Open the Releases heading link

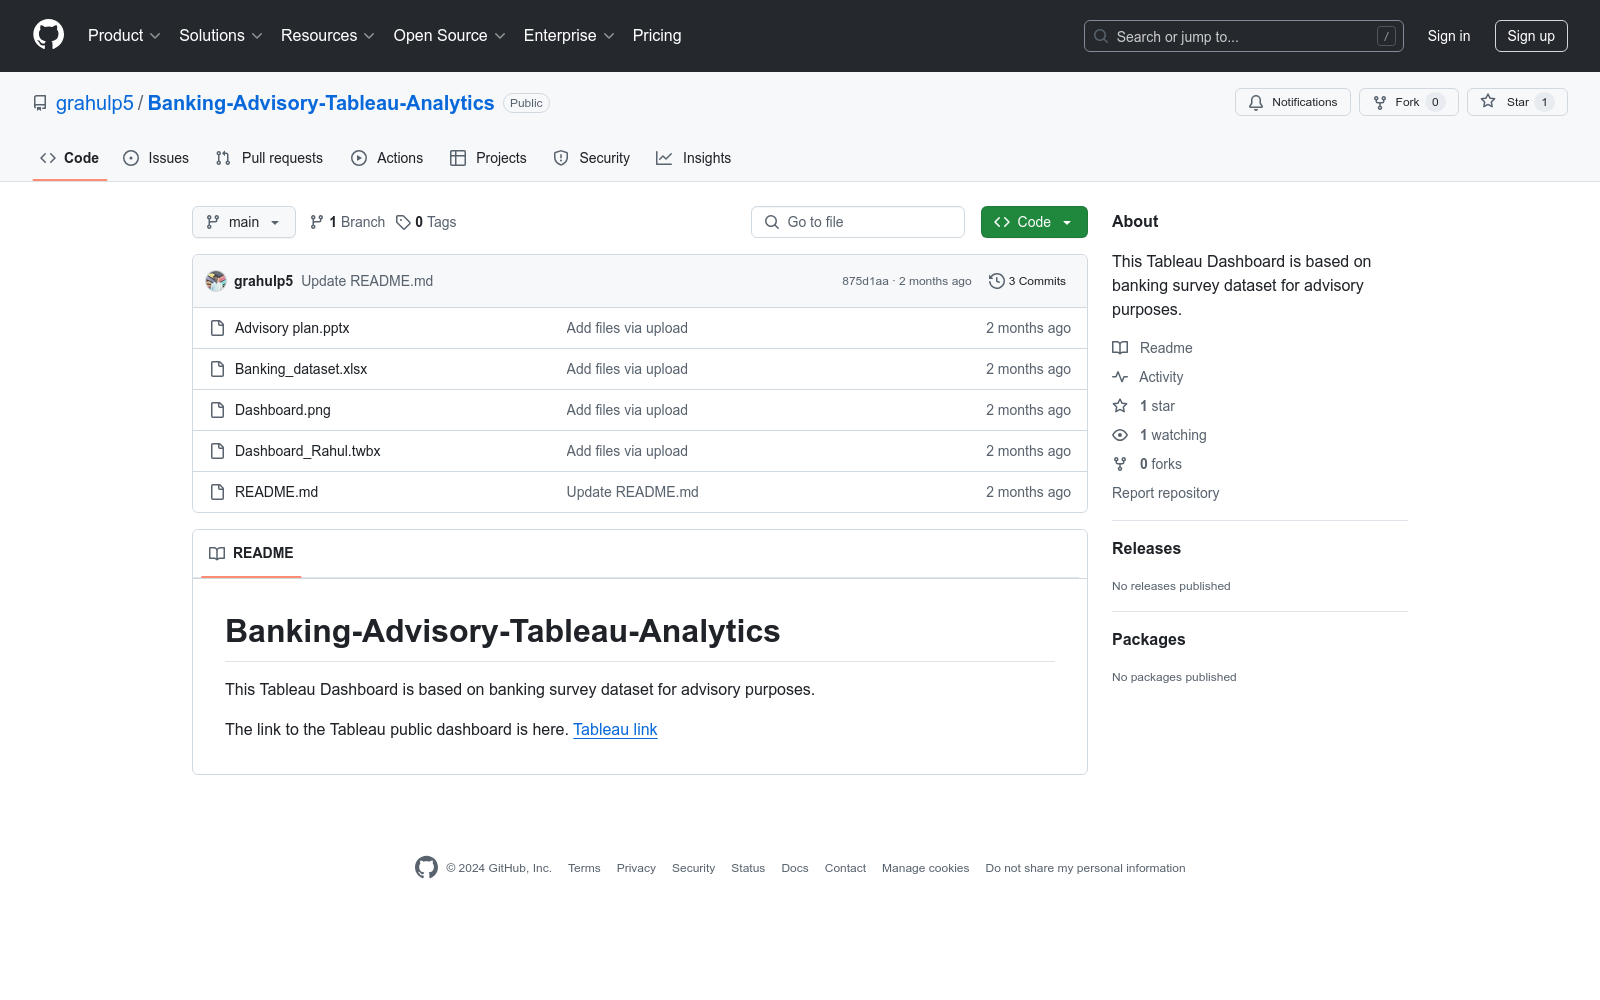[x=1146, y=548]
